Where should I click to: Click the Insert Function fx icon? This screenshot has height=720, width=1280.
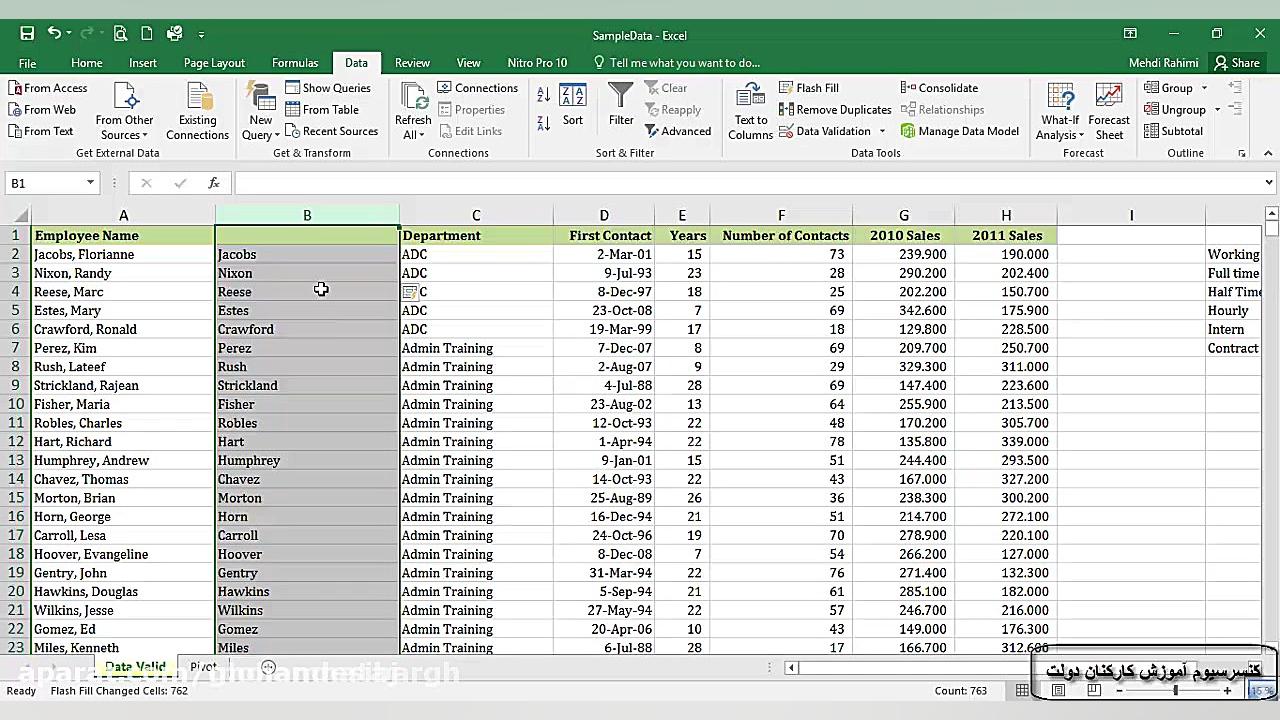point(213,183)
